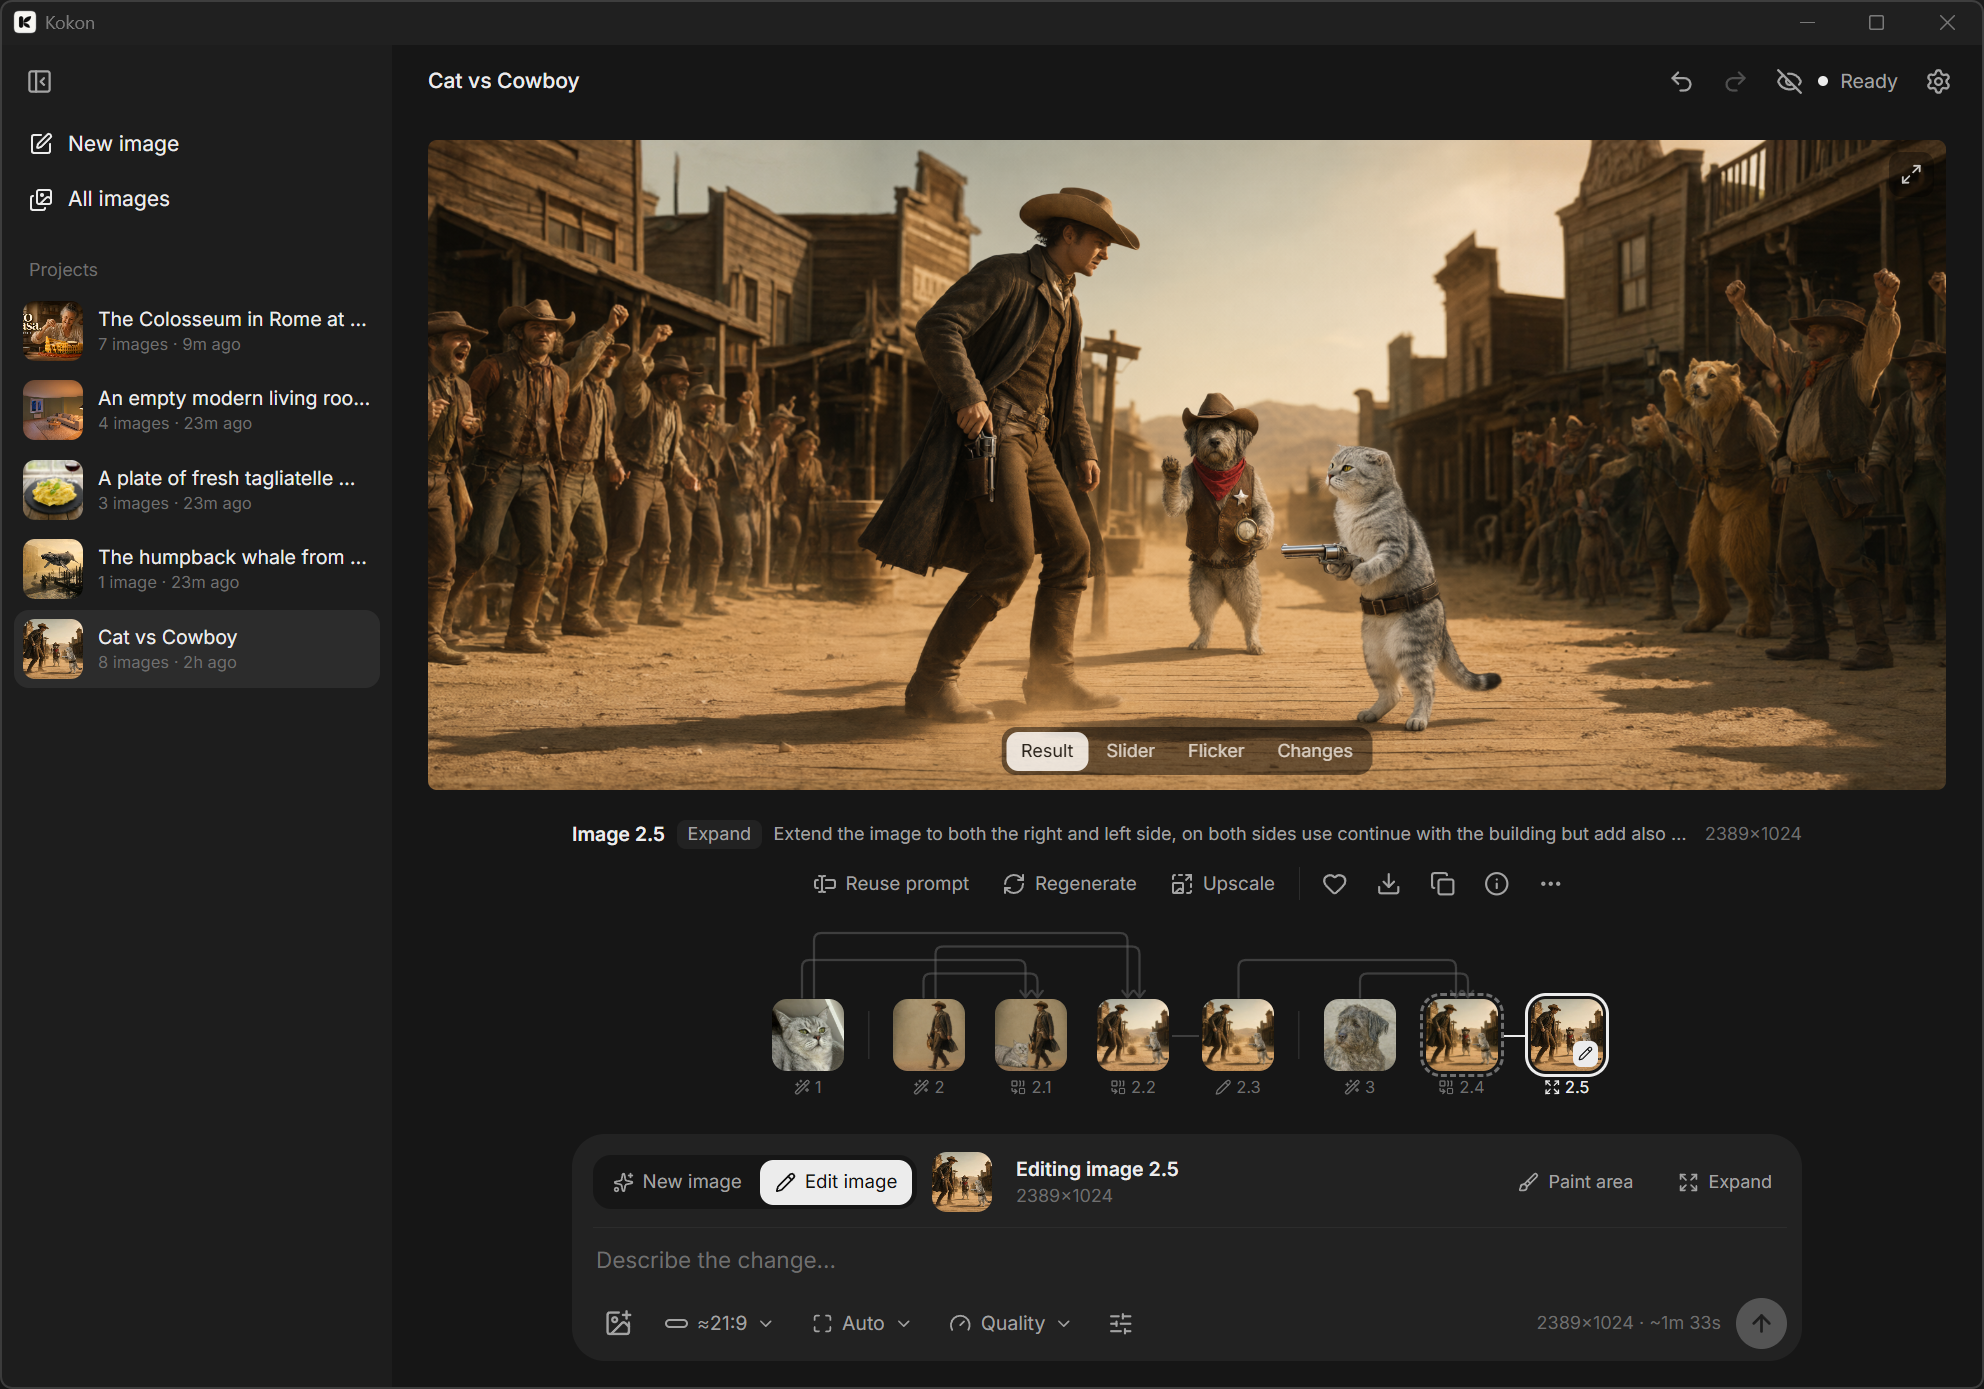
Task: Select history thumbnail 2.1
Action: 1031,1035
